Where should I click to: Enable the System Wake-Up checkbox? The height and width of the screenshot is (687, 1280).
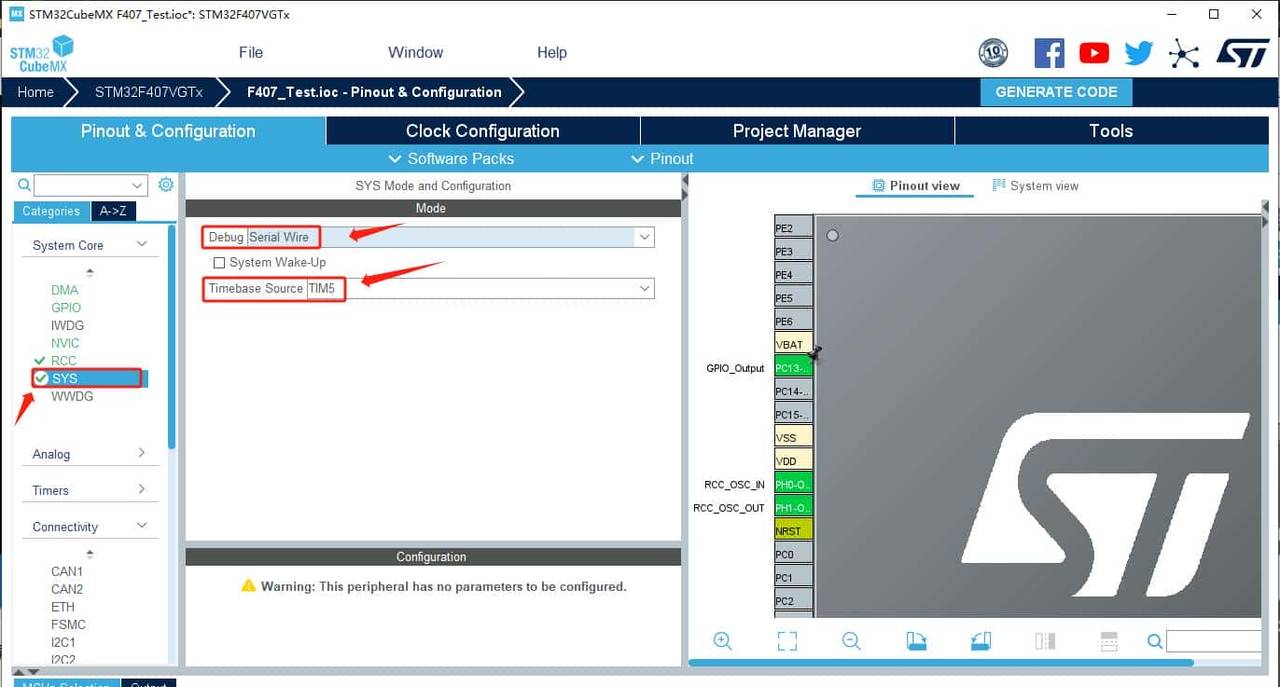pos(219,263)
